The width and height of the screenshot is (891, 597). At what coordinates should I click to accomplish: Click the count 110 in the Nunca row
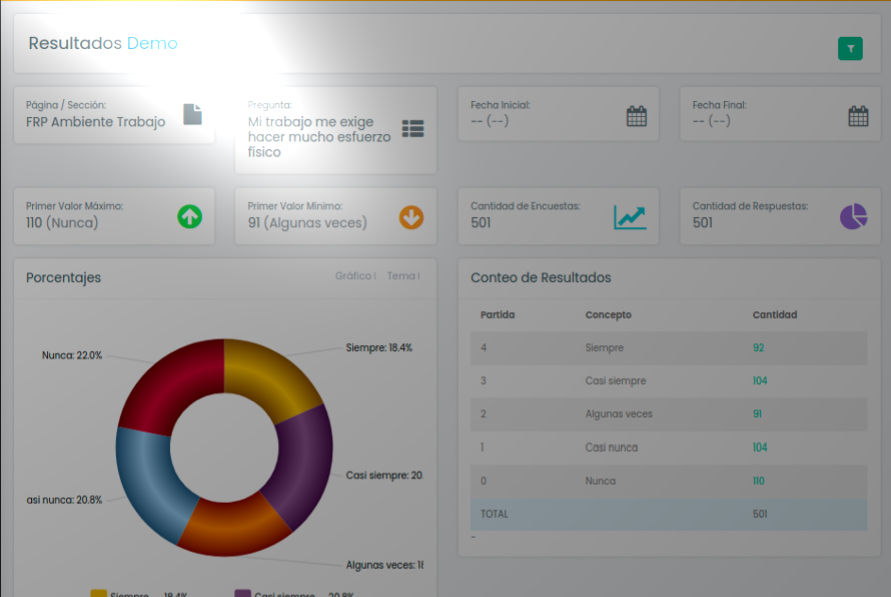pyautogui.click(x=758, y=481)
